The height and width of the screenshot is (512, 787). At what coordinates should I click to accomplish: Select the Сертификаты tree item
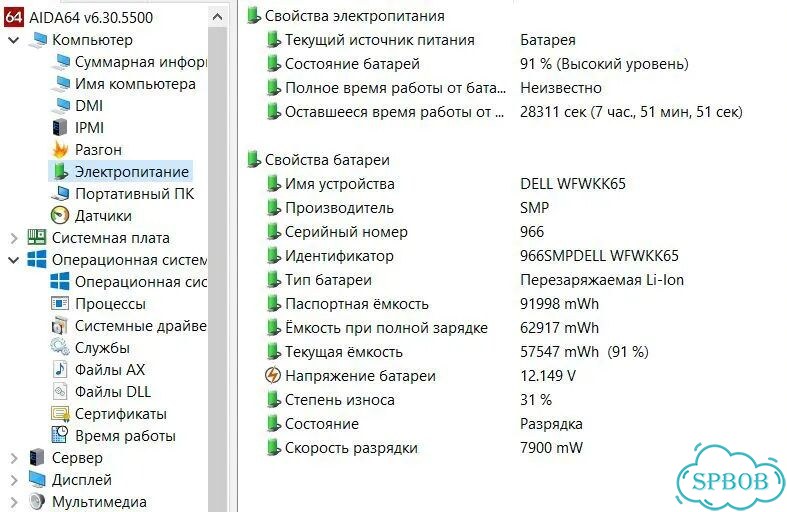120,414
